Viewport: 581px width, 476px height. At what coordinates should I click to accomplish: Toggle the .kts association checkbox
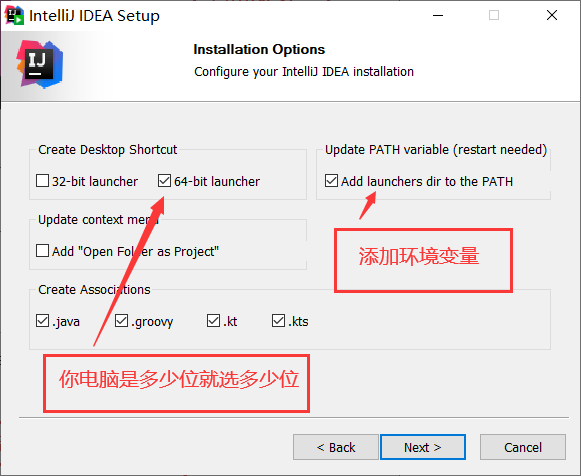tap(278, 321)
